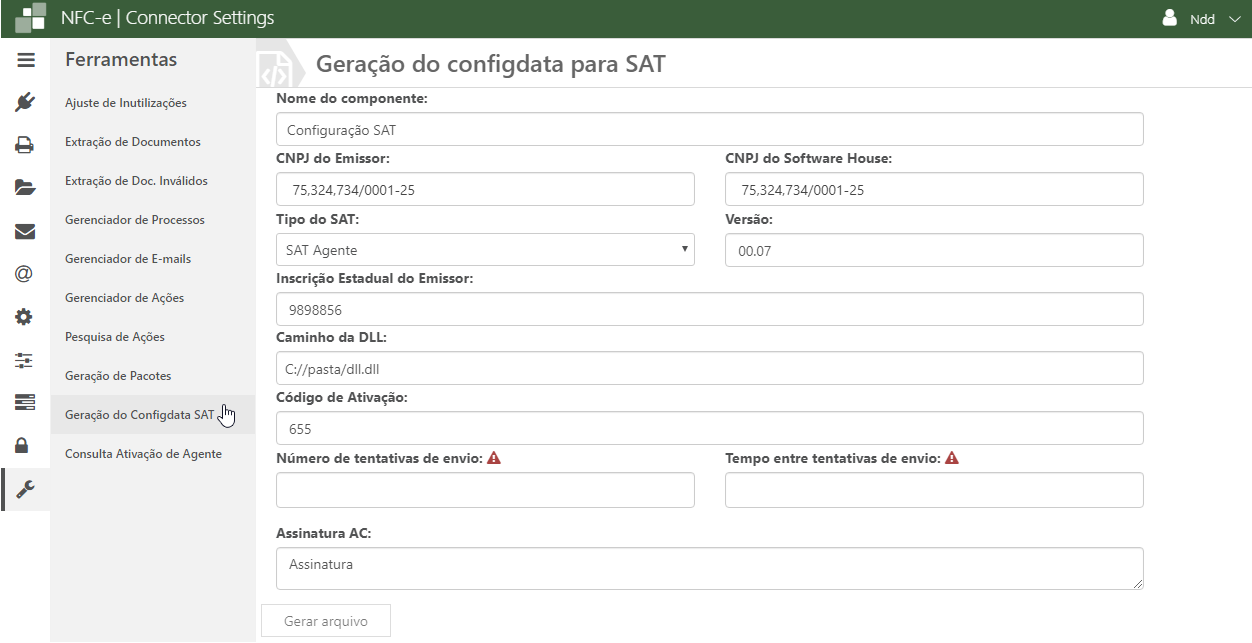Click the Número de tentativas de envio field
This screenshot has height=643, width=1252.
point(485,490)
